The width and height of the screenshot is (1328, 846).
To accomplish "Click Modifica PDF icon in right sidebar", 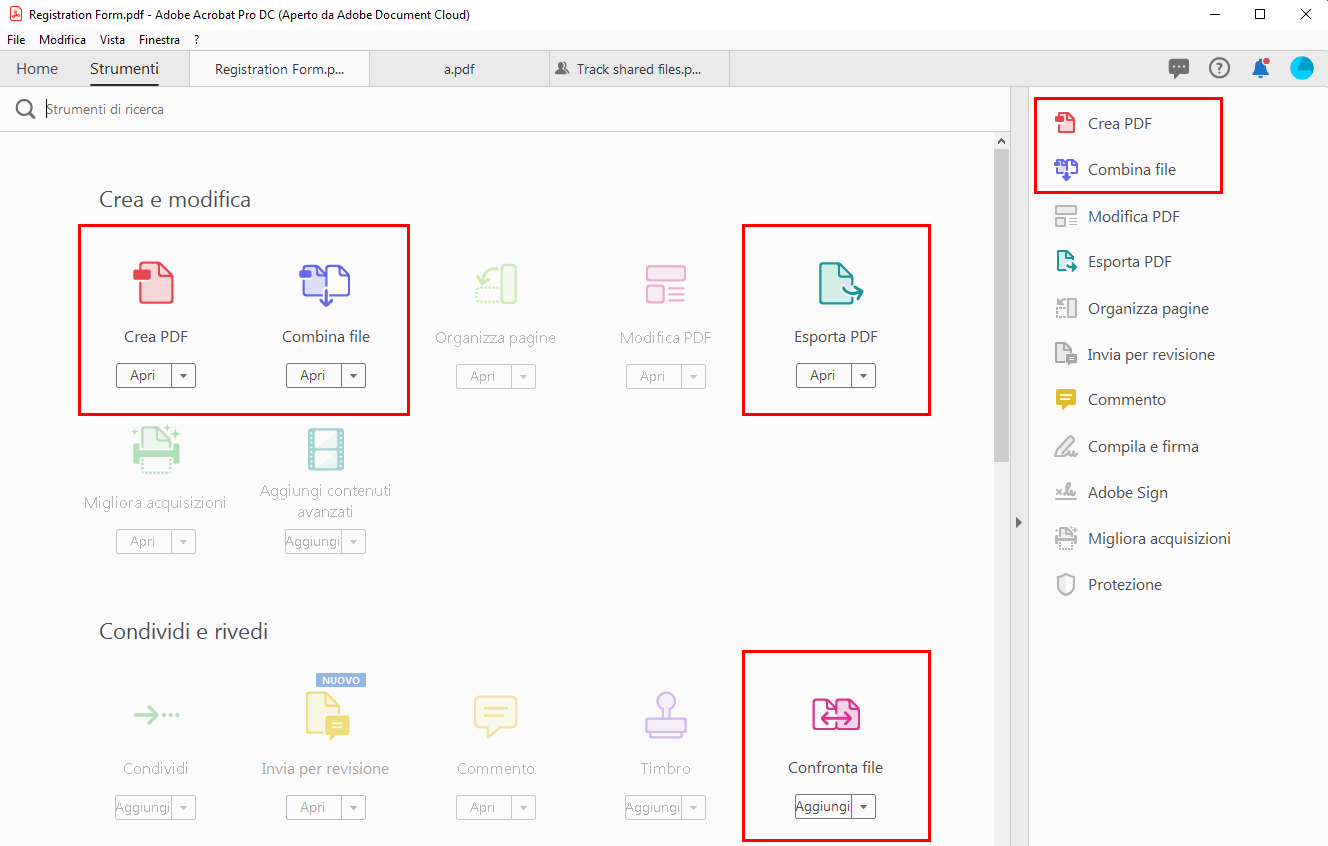I will tap(1066, 216).
